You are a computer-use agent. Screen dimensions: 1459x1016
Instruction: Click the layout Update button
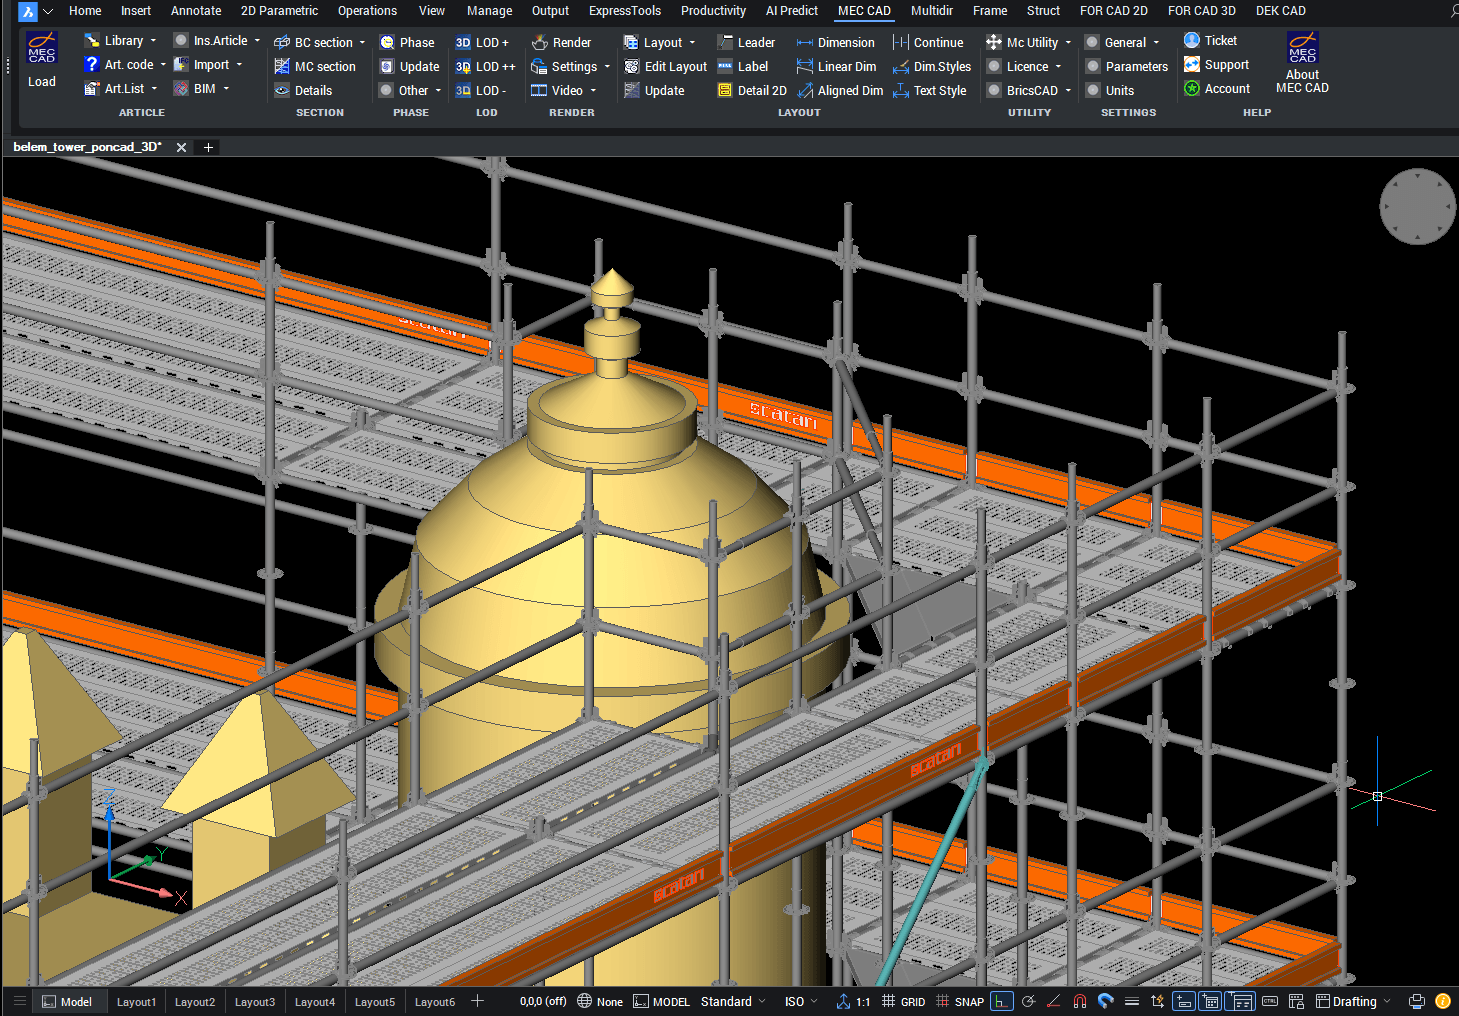(x=654, y=90)
